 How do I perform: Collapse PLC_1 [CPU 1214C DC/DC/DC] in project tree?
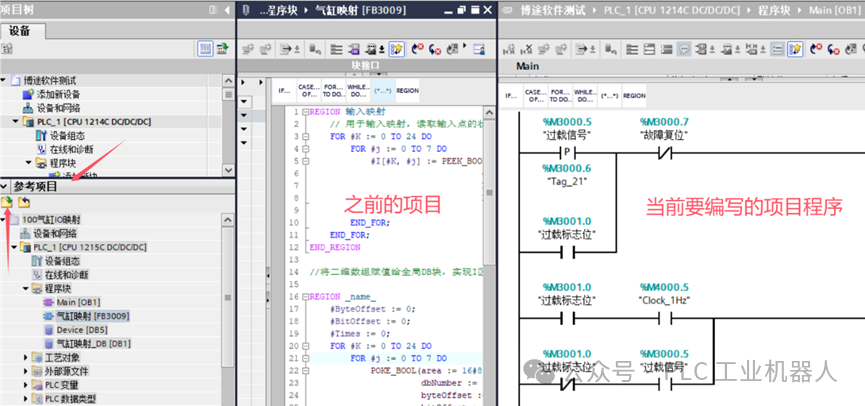[16, 121]
